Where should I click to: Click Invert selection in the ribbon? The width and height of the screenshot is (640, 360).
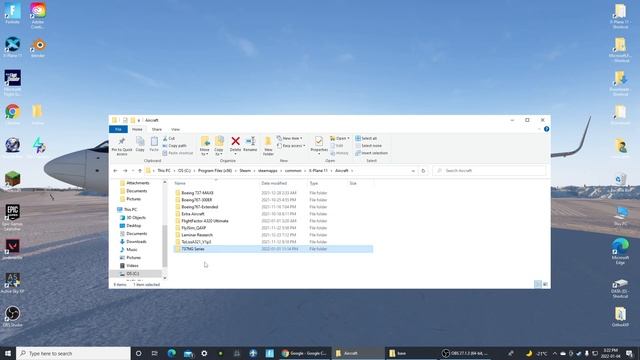point(371,153)
